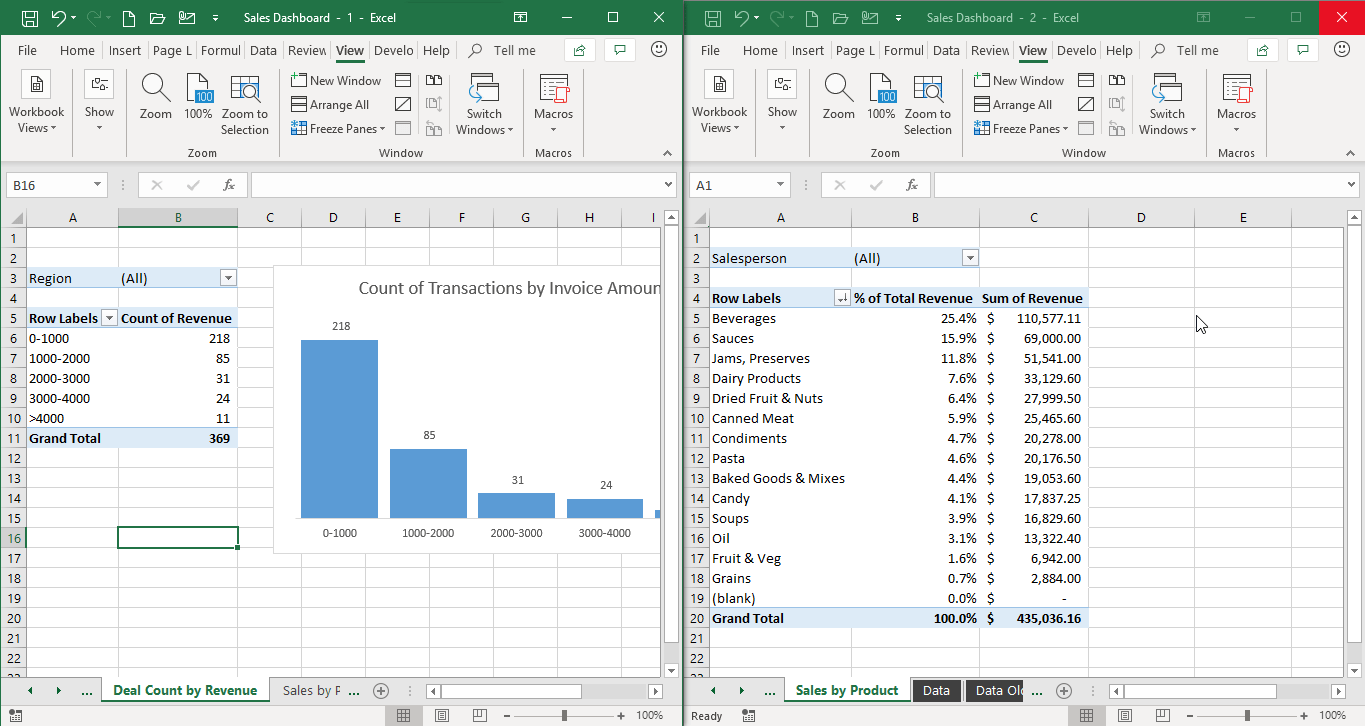Open Workbook Views in right window
This screenshot has height=726, width=1365.
click(719, 104)
